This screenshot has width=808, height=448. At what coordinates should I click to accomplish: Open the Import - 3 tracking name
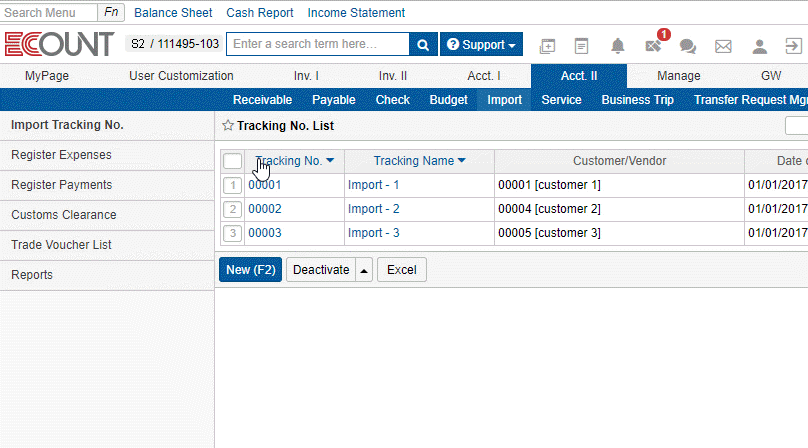click(374, 233)
